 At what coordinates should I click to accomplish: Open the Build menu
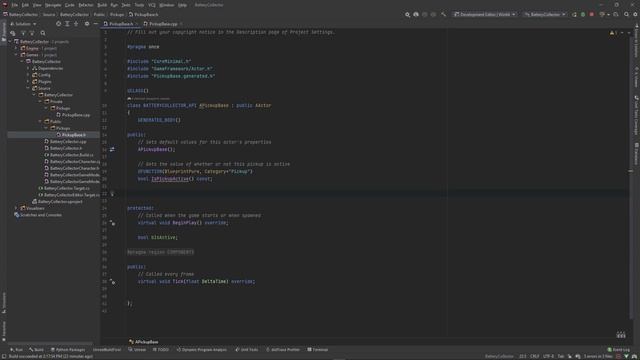pos(102,5)
